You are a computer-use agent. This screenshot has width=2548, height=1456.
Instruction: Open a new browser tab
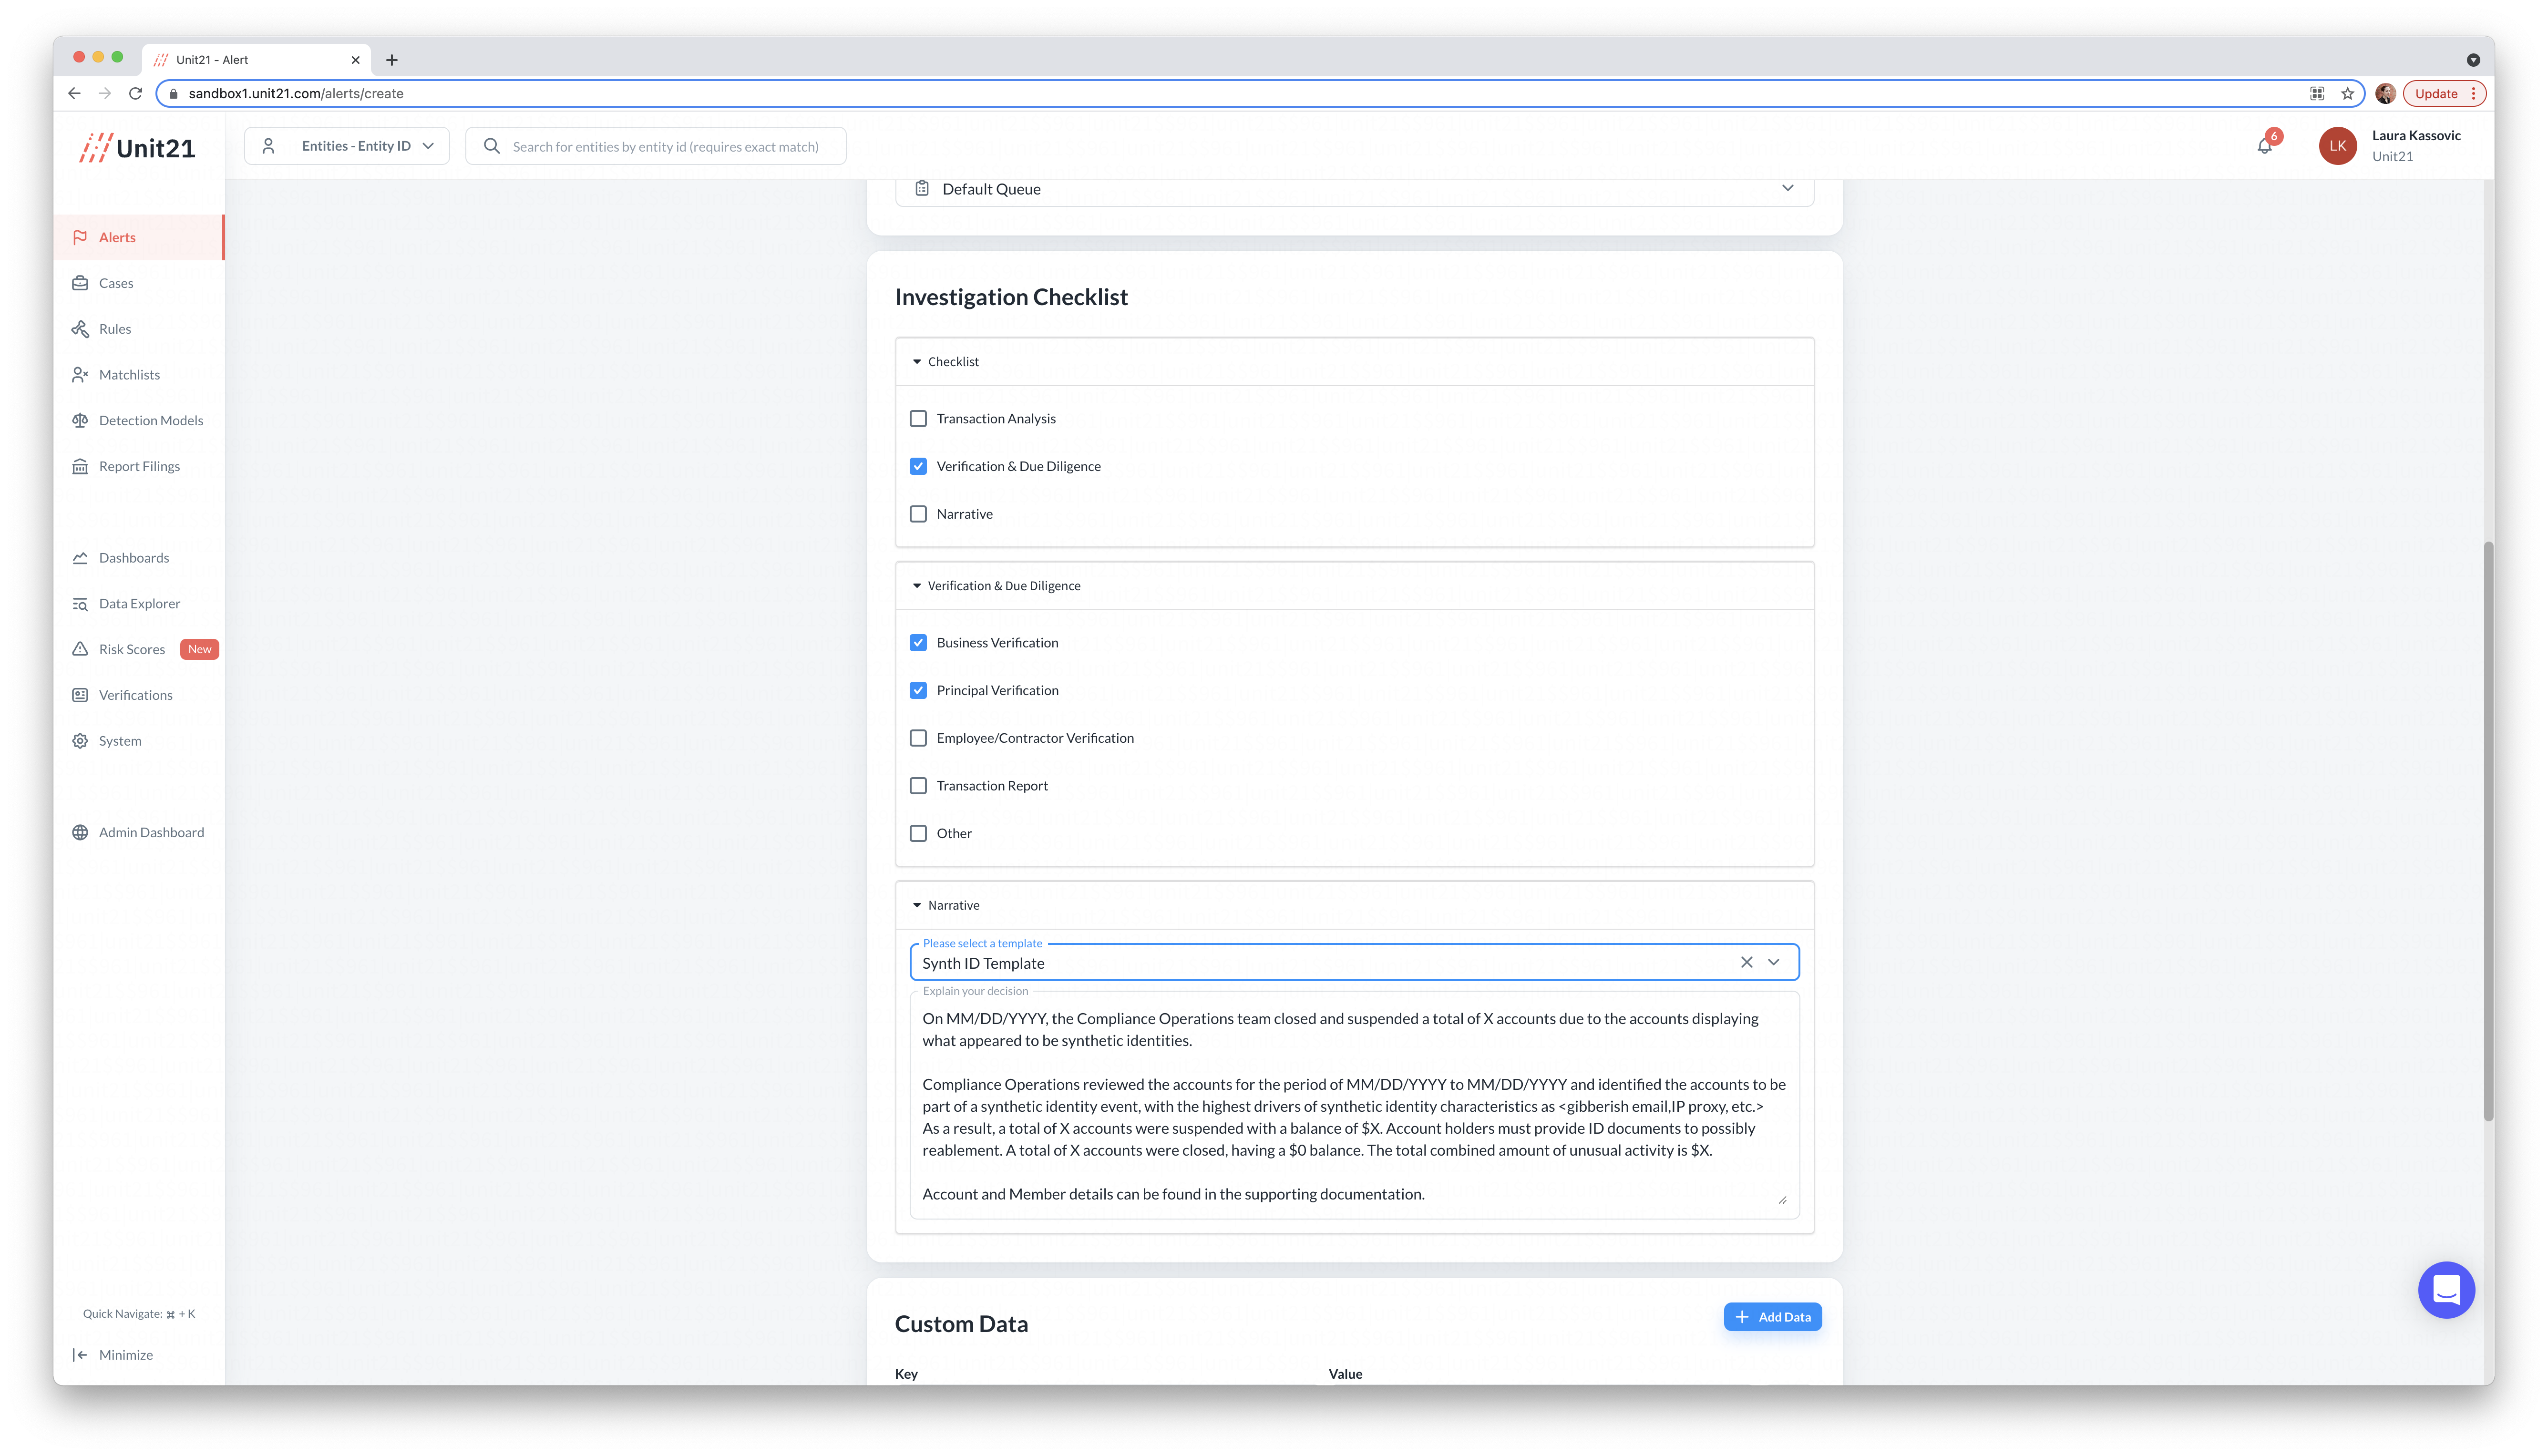coord(392,60)
